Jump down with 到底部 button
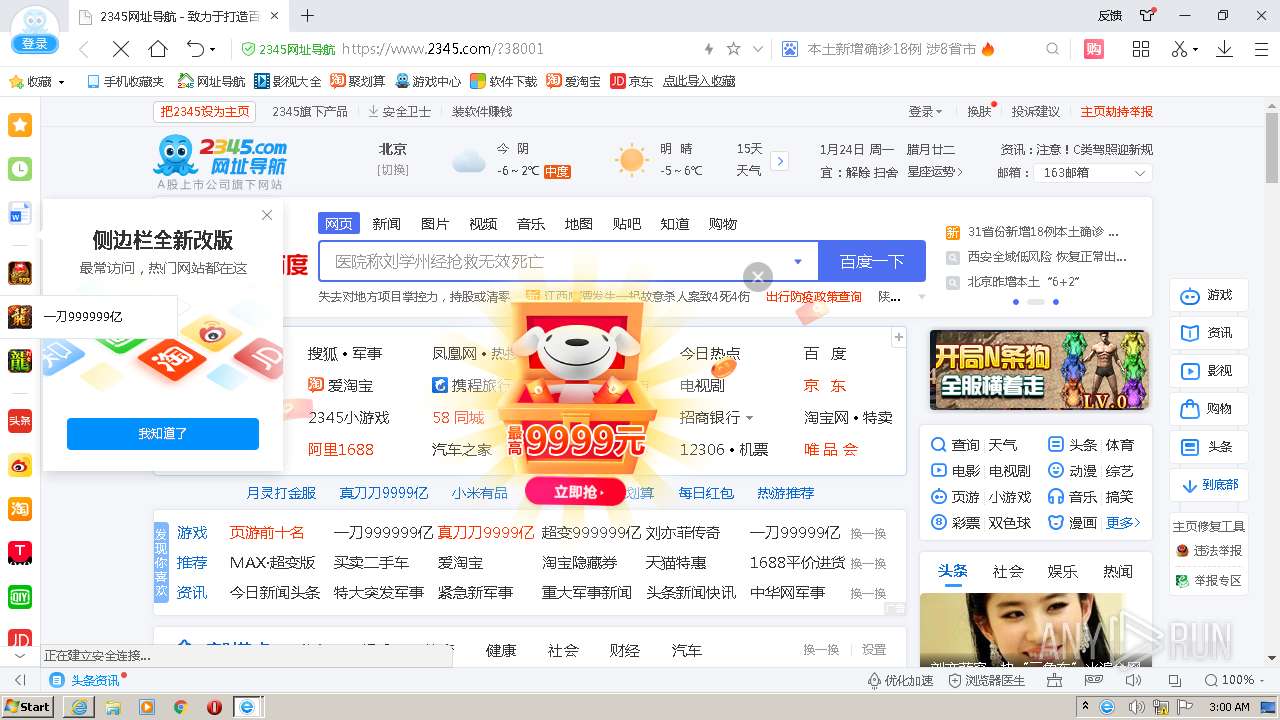Screen dimensions: 1280x720 coord(1209,485)
